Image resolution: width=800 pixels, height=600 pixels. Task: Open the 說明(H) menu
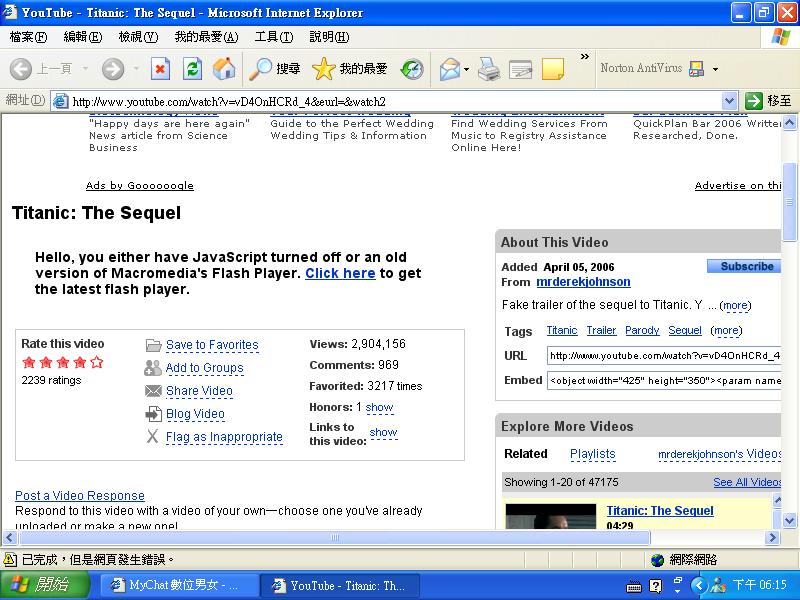point(329,37)
